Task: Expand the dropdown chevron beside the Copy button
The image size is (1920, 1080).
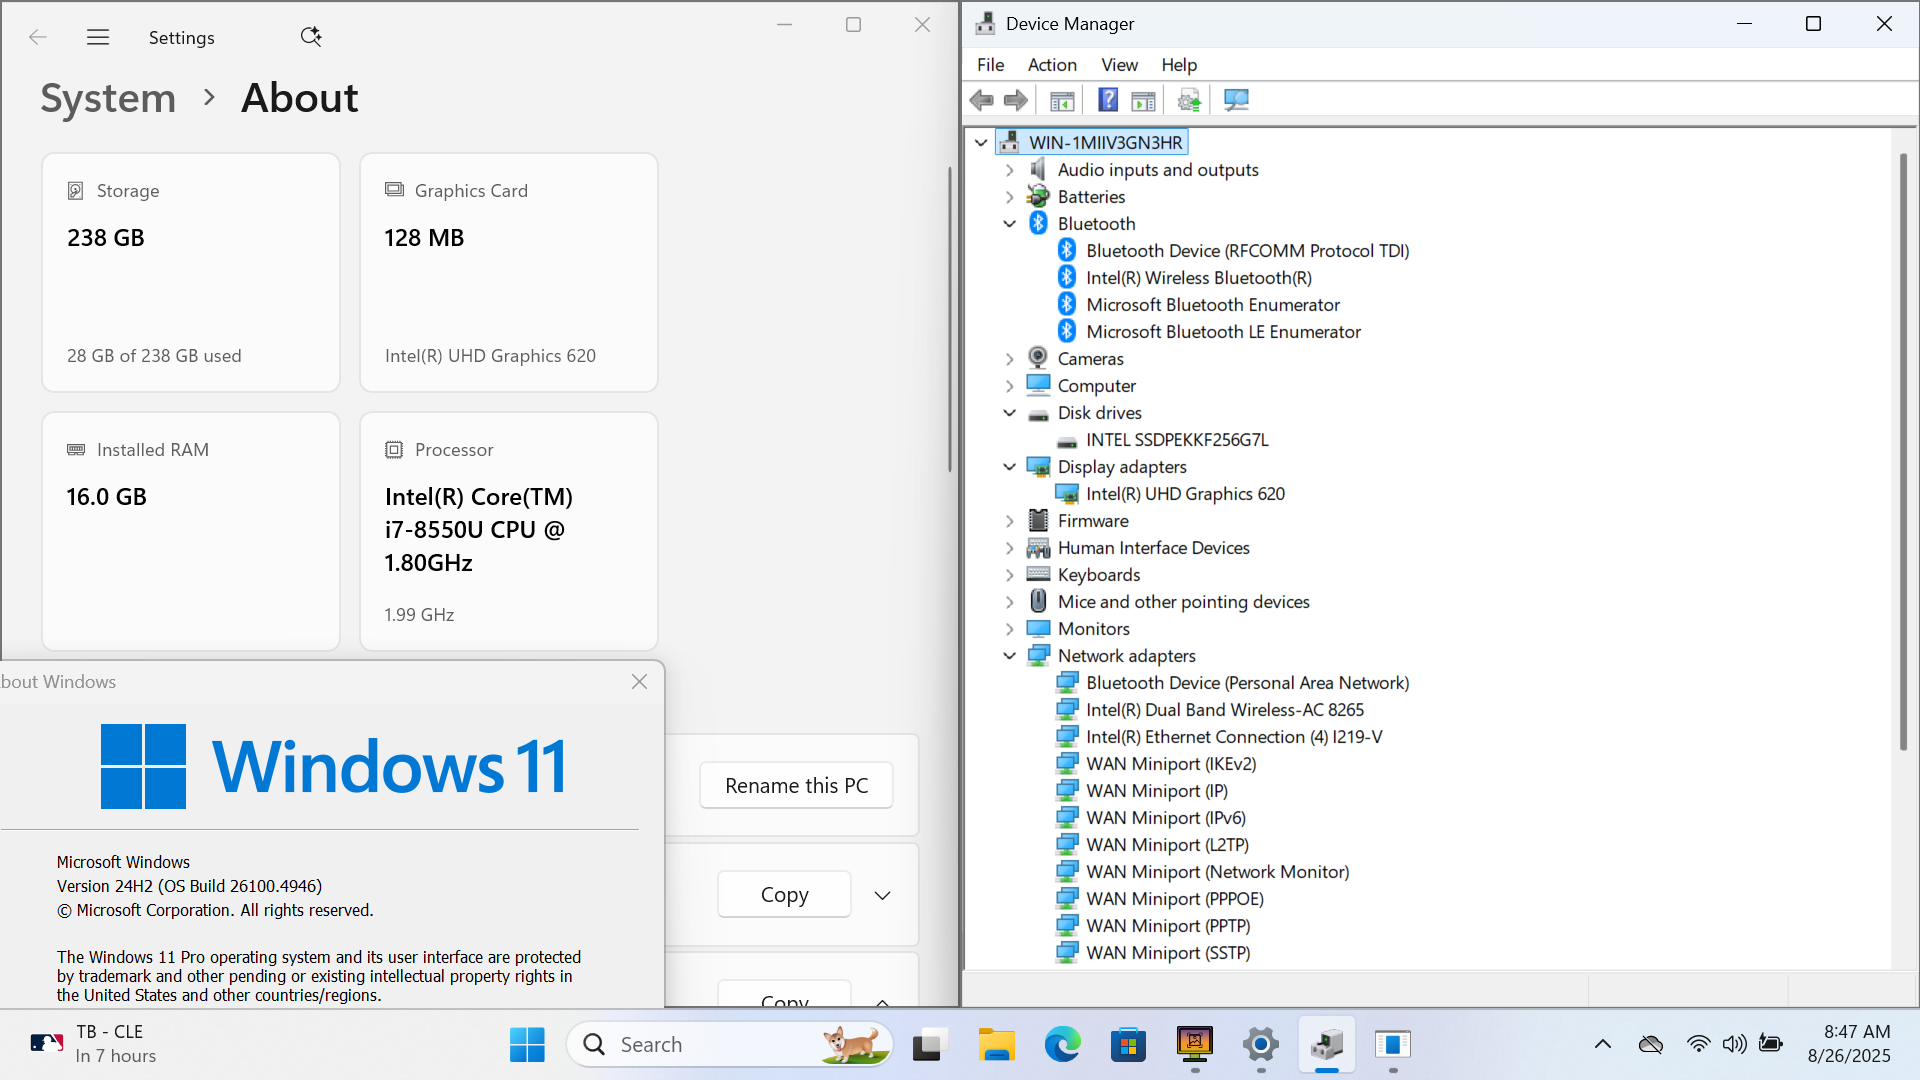Action: click(x=882, y=895)
